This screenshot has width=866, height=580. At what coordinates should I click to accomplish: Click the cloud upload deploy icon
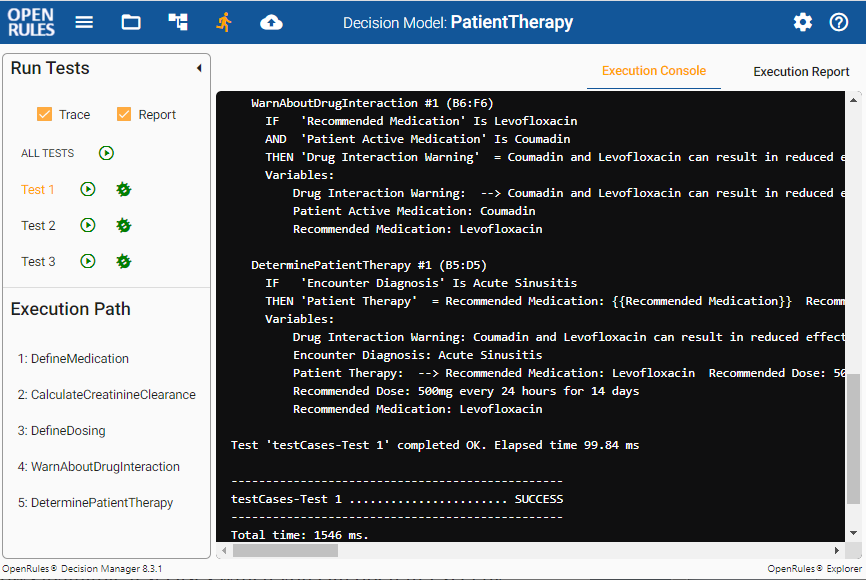271,22
